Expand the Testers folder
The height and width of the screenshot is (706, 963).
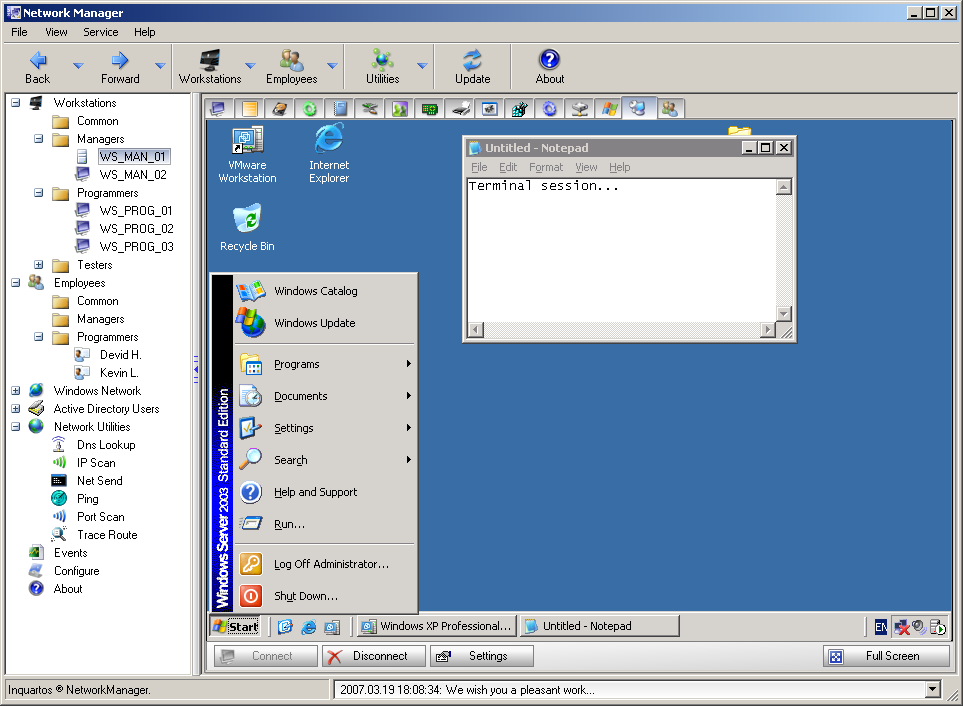pyautogui.click(x=39, y=265)
